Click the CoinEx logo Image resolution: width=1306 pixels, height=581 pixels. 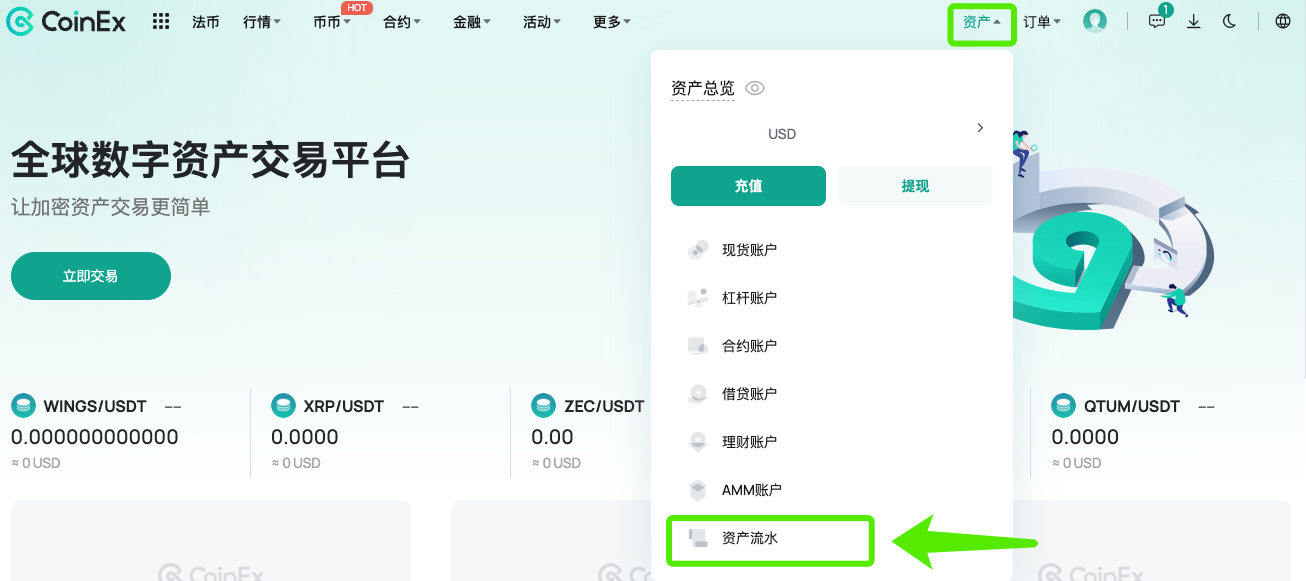tap(66, 21)
